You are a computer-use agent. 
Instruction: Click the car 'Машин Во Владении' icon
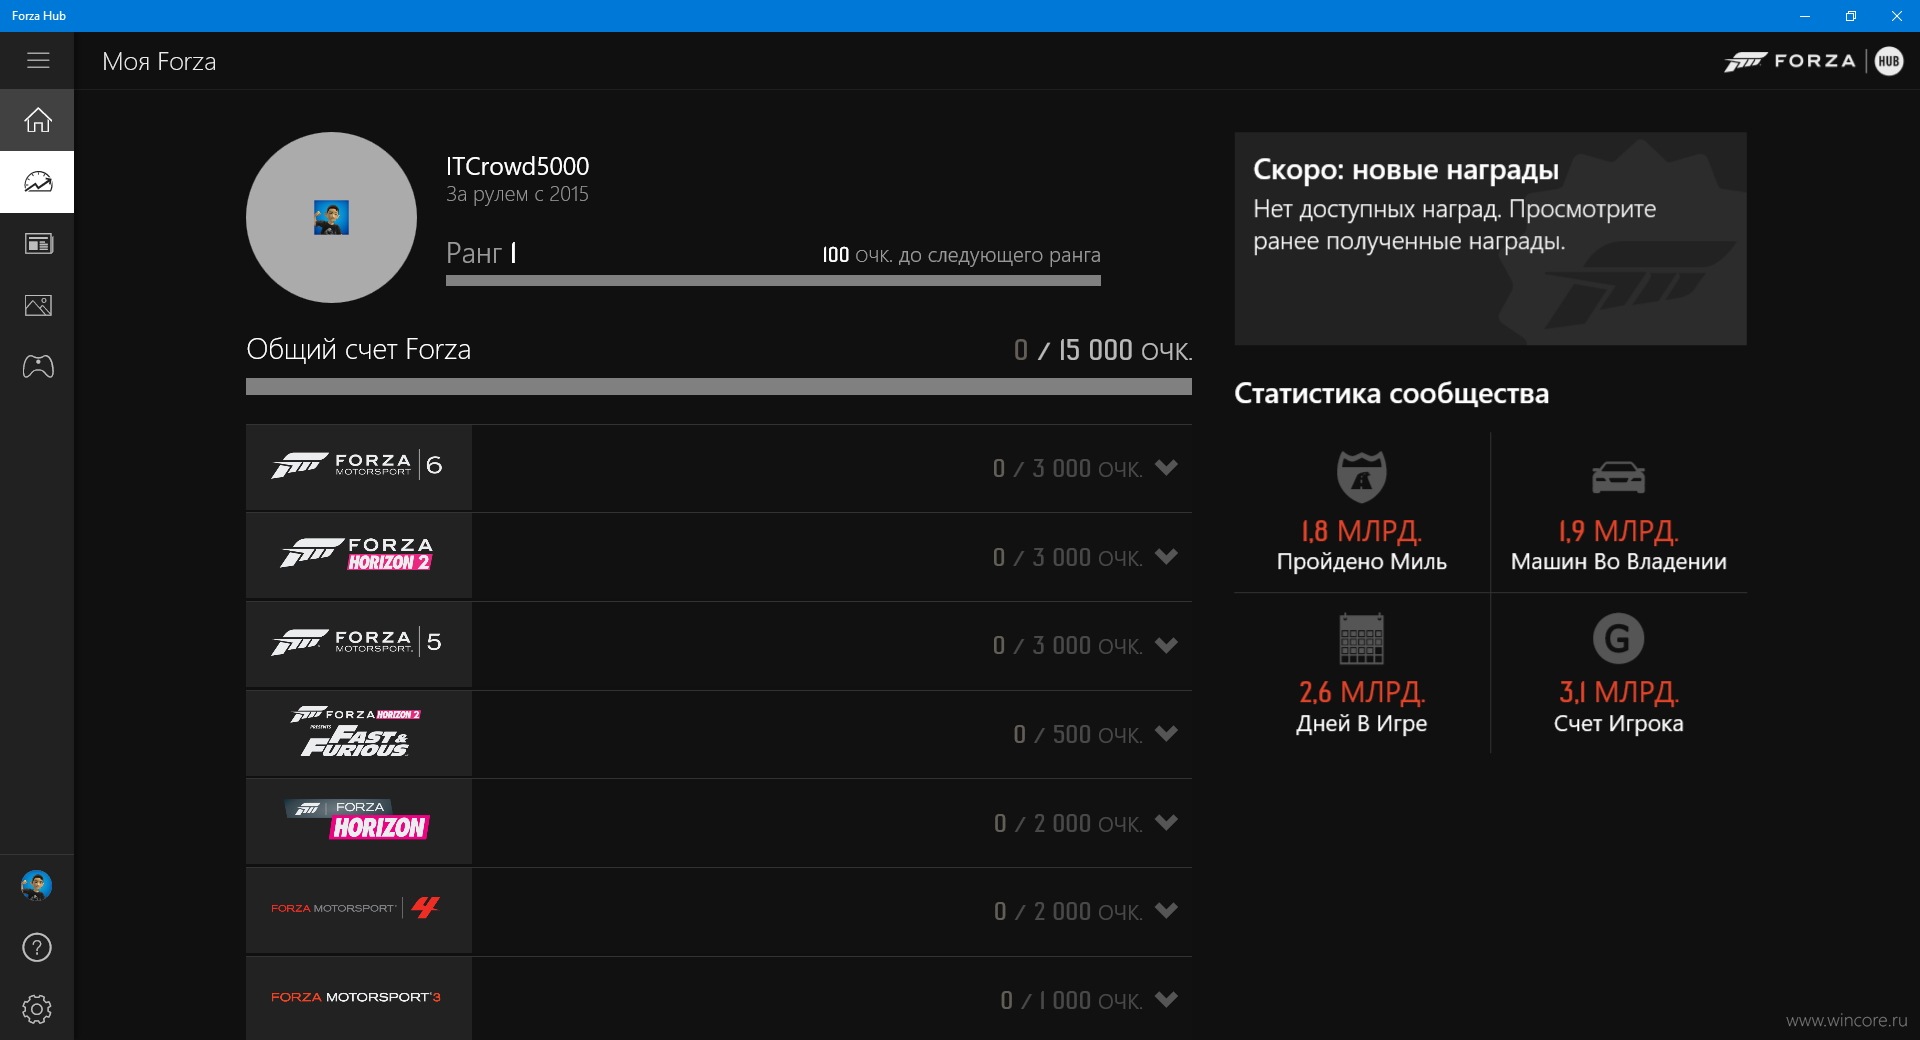coord(1618,477)
